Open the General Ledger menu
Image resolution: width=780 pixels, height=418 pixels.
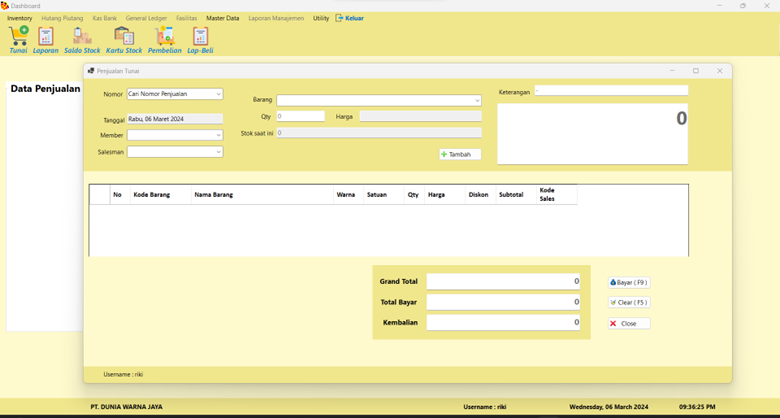146,18
